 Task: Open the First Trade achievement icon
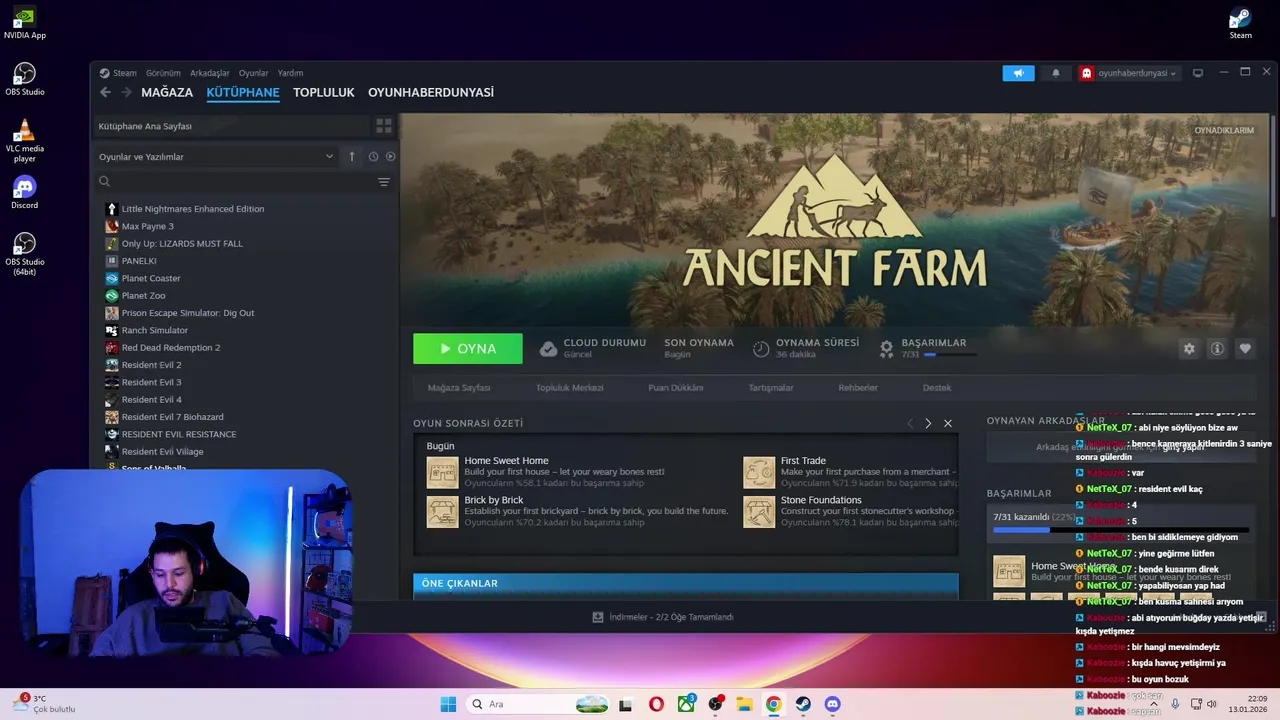(x=759, y=473)
